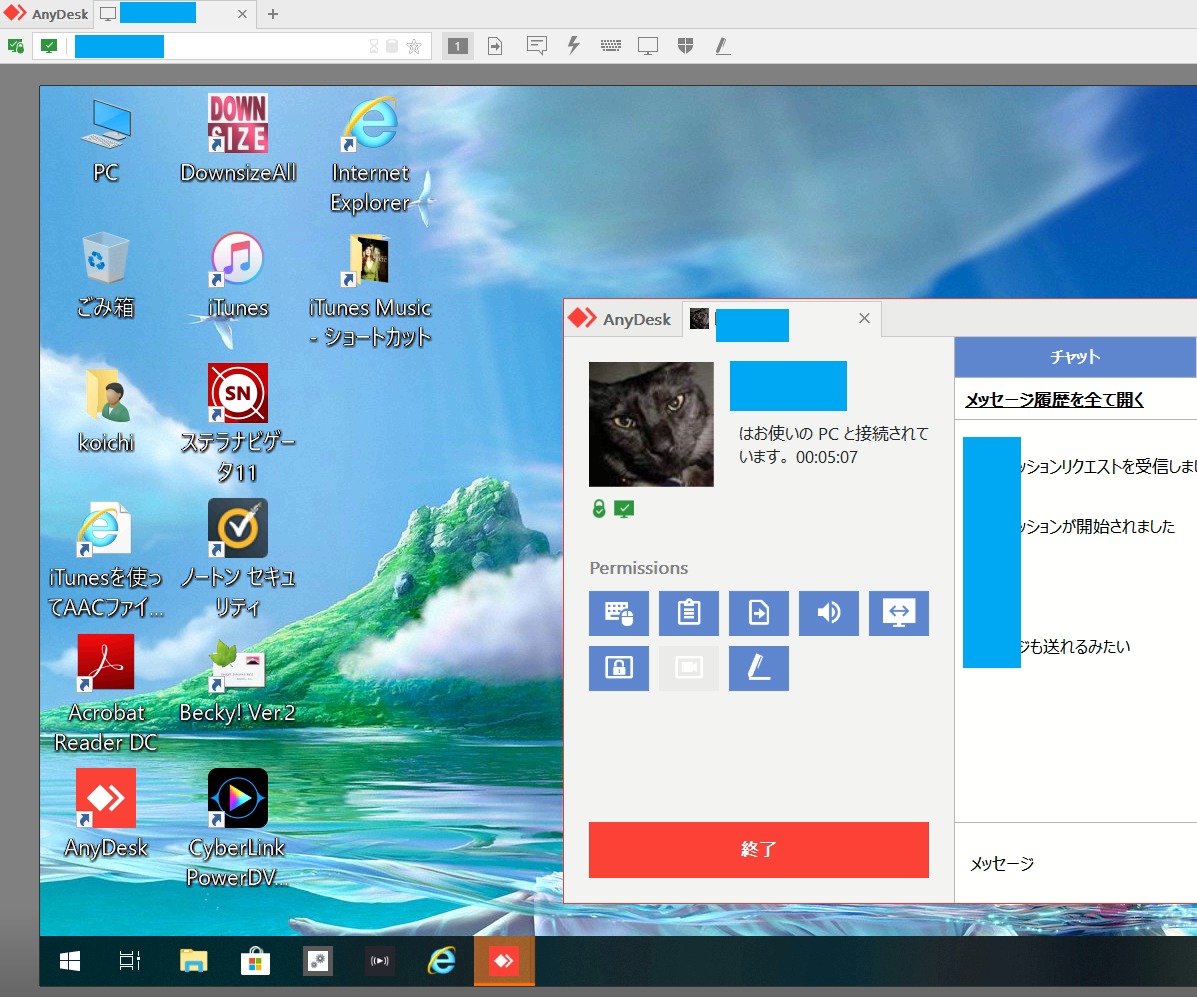
Task: Toggle file transfer permission tile
Action: [x=759, y=613]
